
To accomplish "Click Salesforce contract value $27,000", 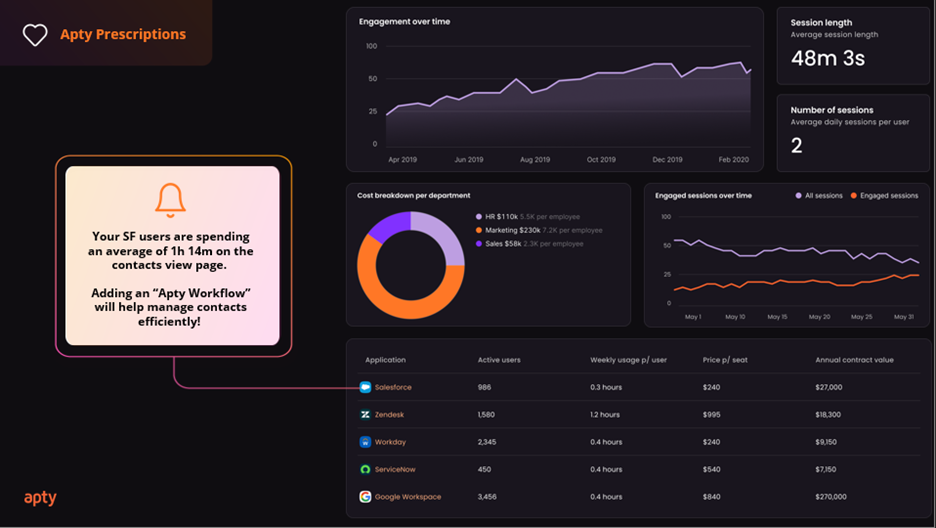I will (x=829, y=387).
